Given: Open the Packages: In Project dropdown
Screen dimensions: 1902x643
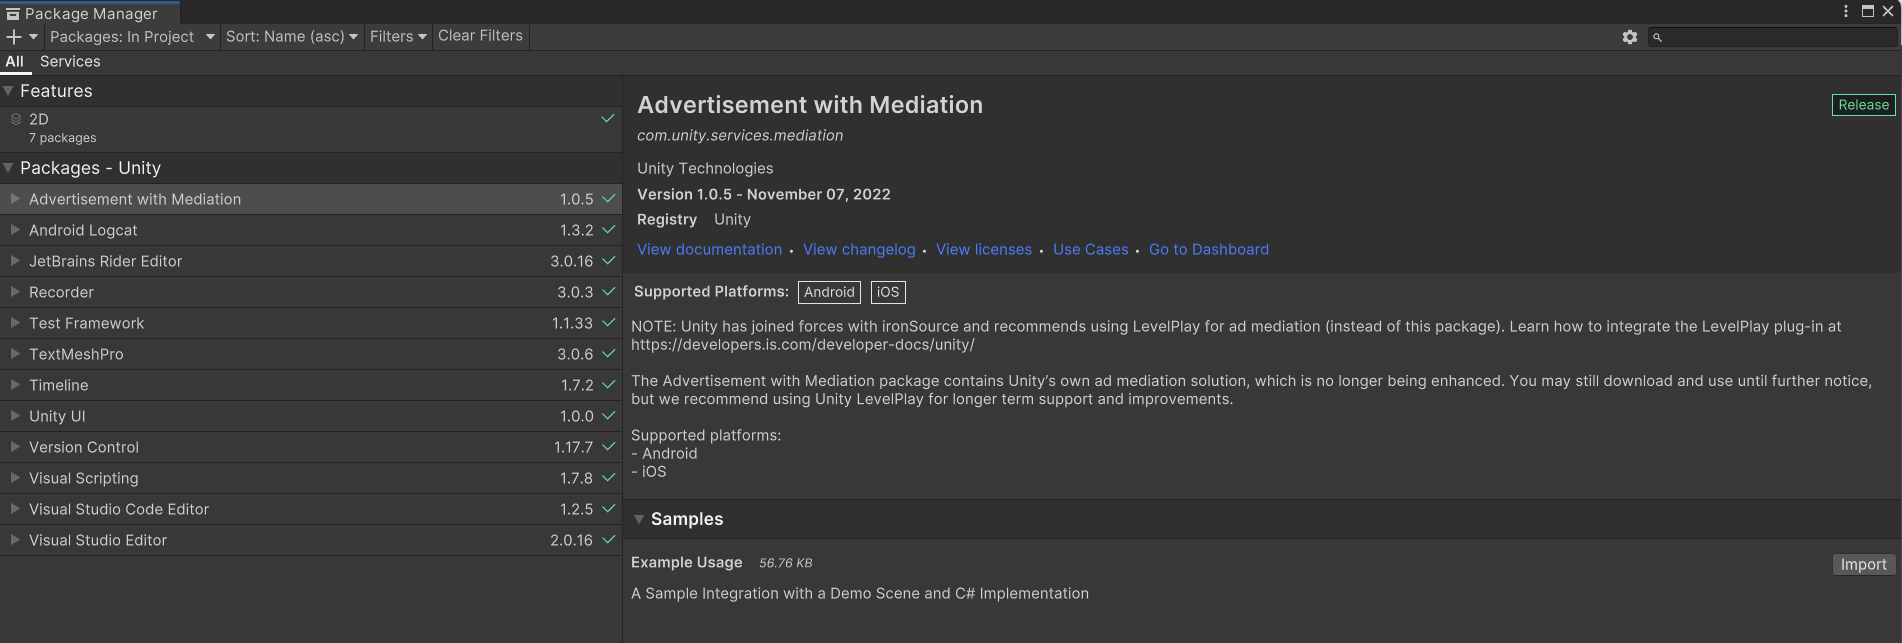Looking at the screenshot, I should (132, 37).
